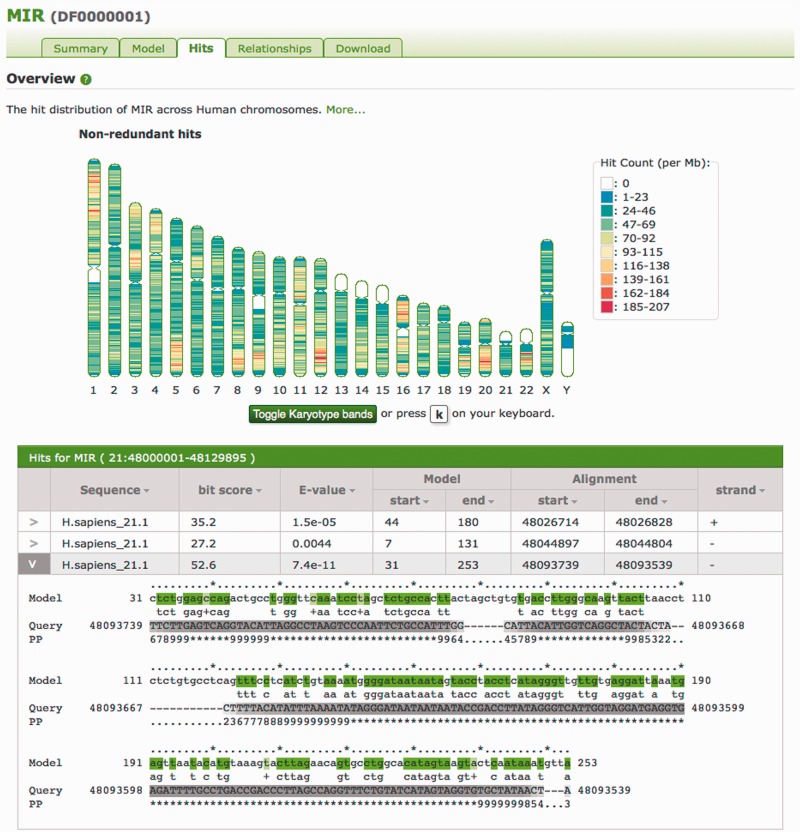Sort by Model start column
This screenshot has height=832, width=800.
409,500
